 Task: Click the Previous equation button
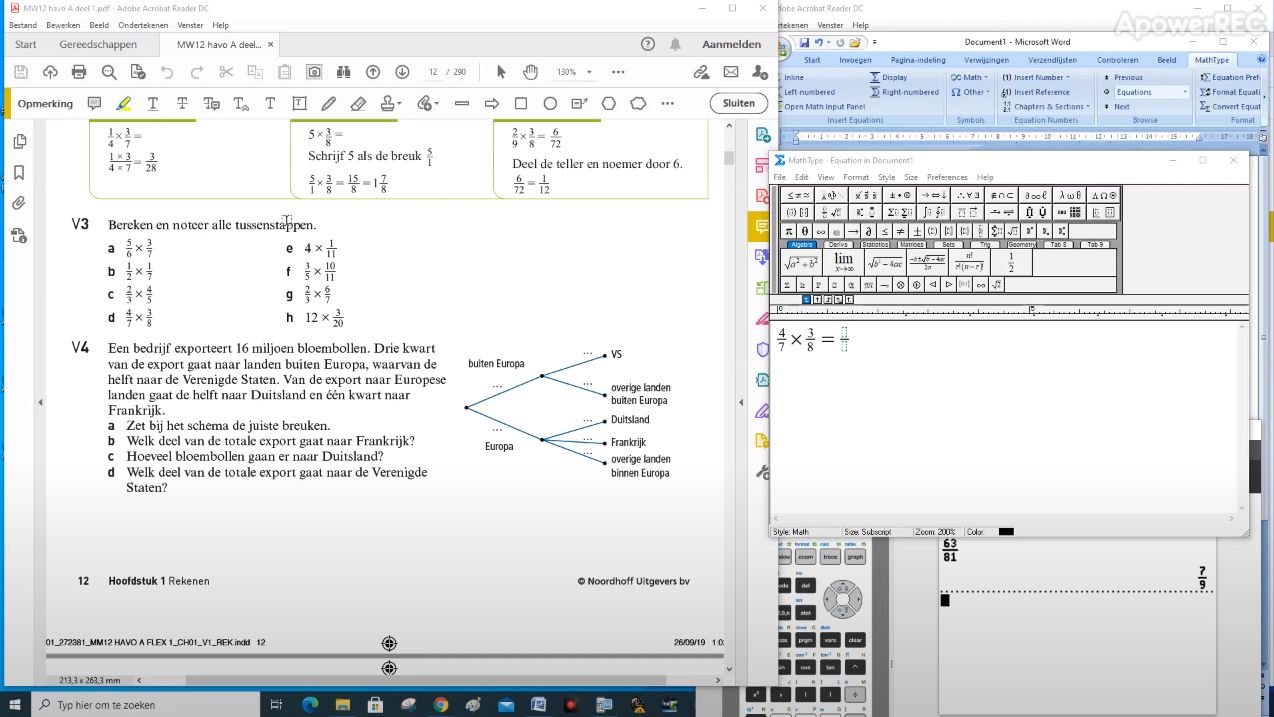tap(1123, 77)
